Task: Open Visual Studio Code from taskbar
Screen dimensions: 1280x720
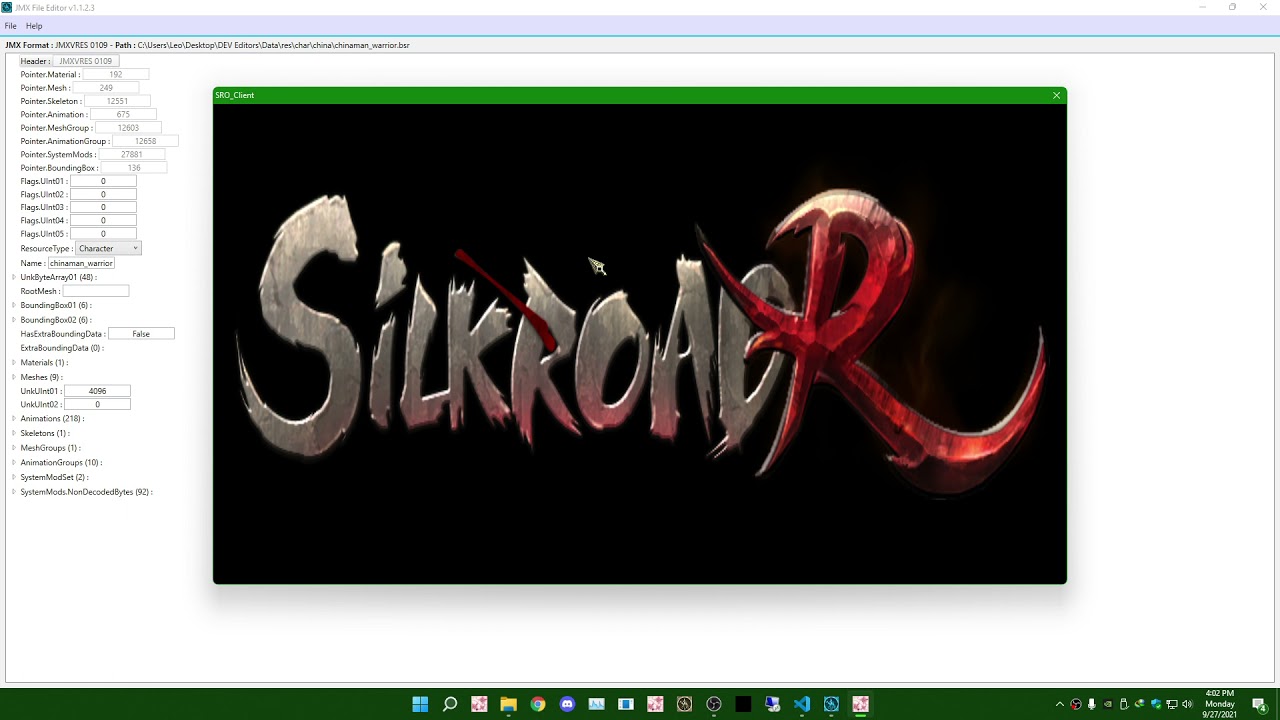Action: coord(801,704)
